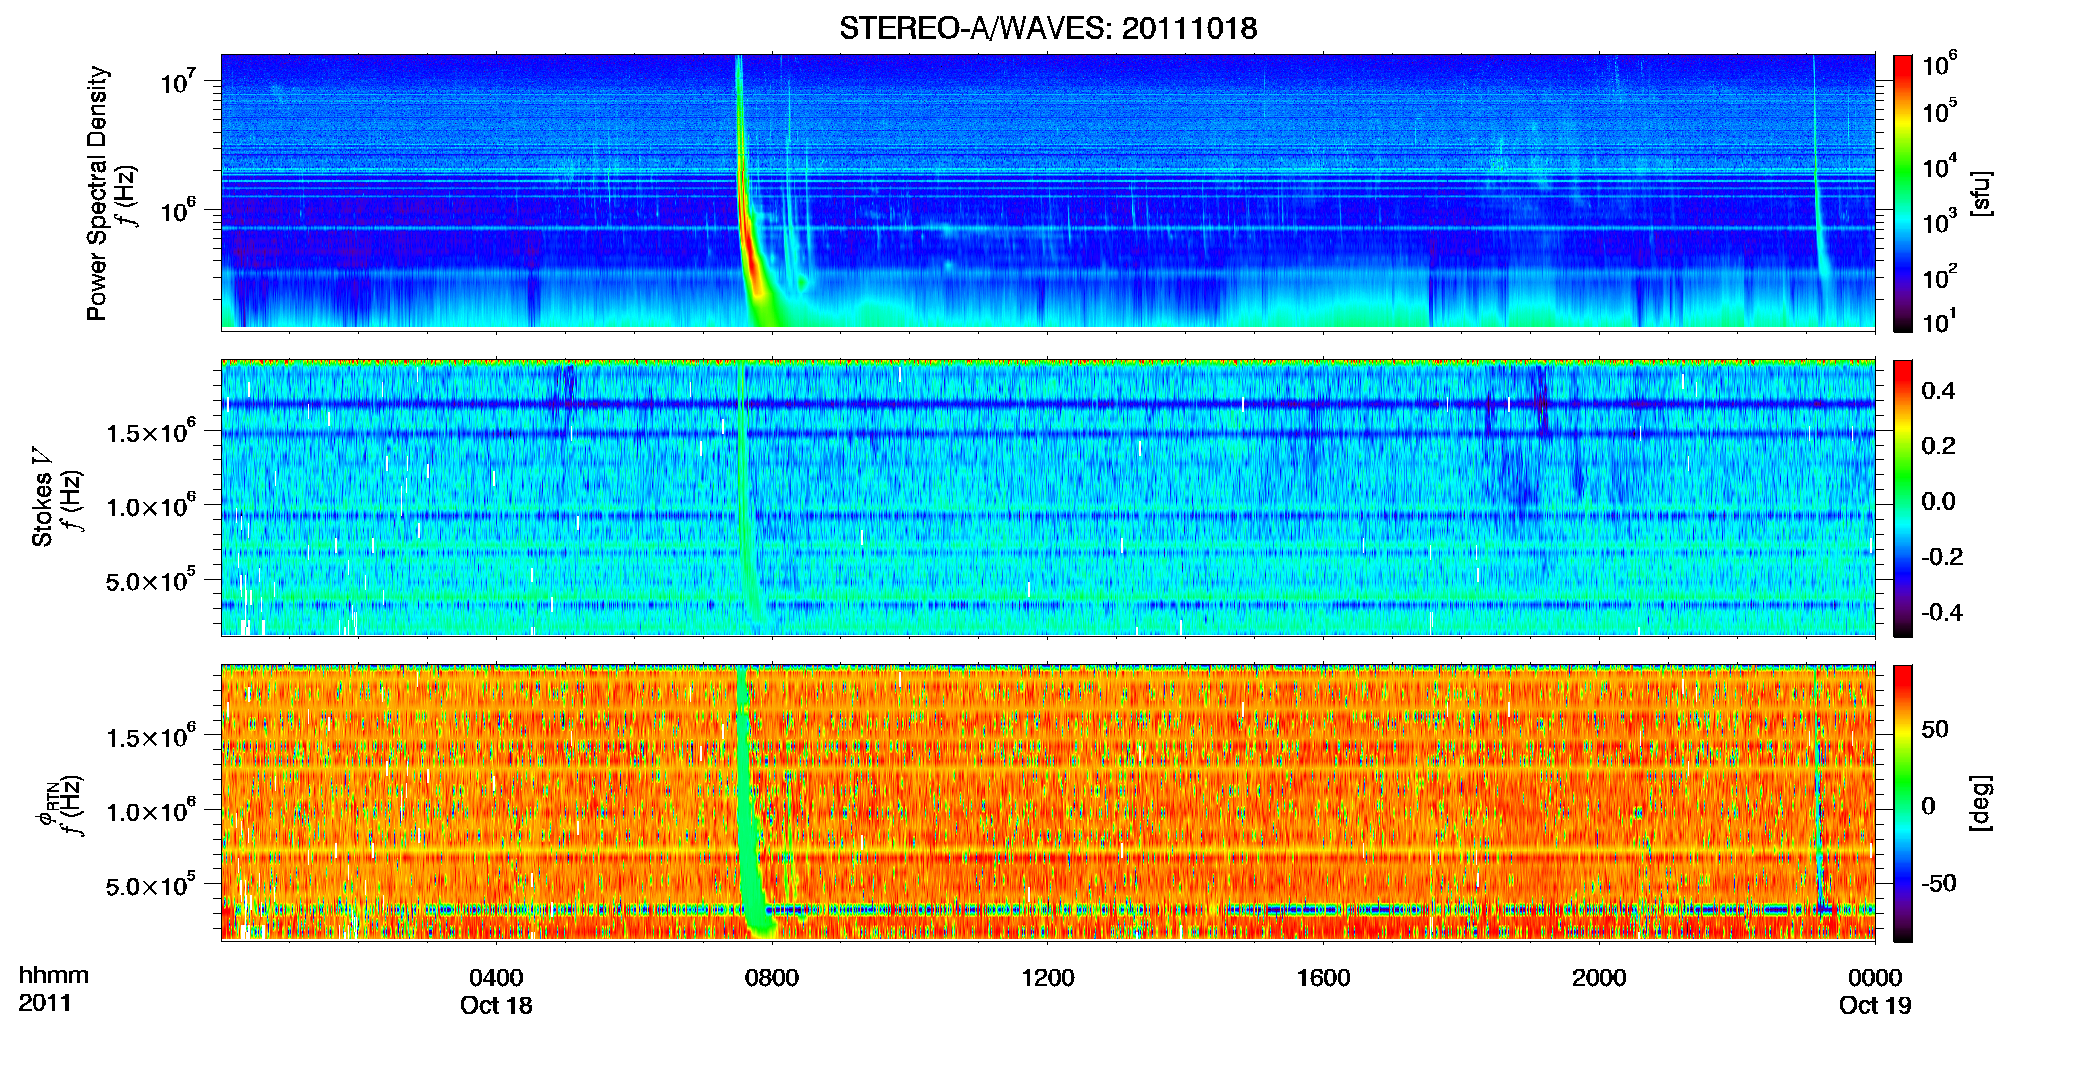Viewport: 2096px width, 1080px height.
Task: Click the 2000 time tick label
Action: click(x=1599, y=977)
